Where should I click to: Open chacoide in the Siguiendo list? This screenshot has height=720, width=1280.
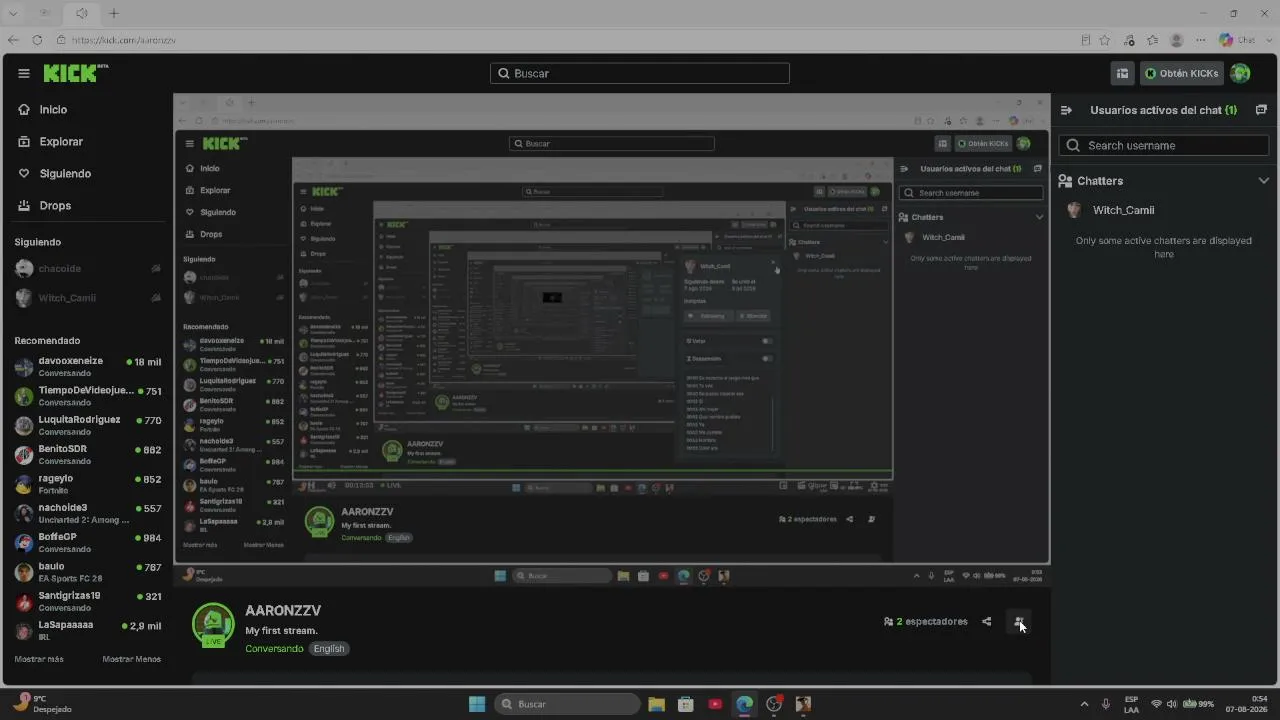click(x=88, y=269)
